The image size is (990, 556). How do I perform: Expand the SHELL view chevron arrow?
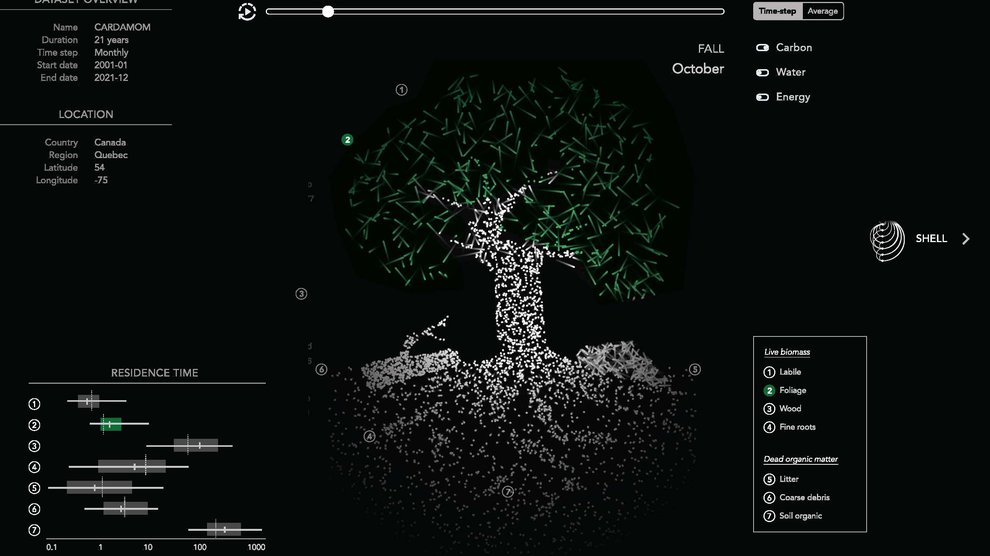pos(966,239)
